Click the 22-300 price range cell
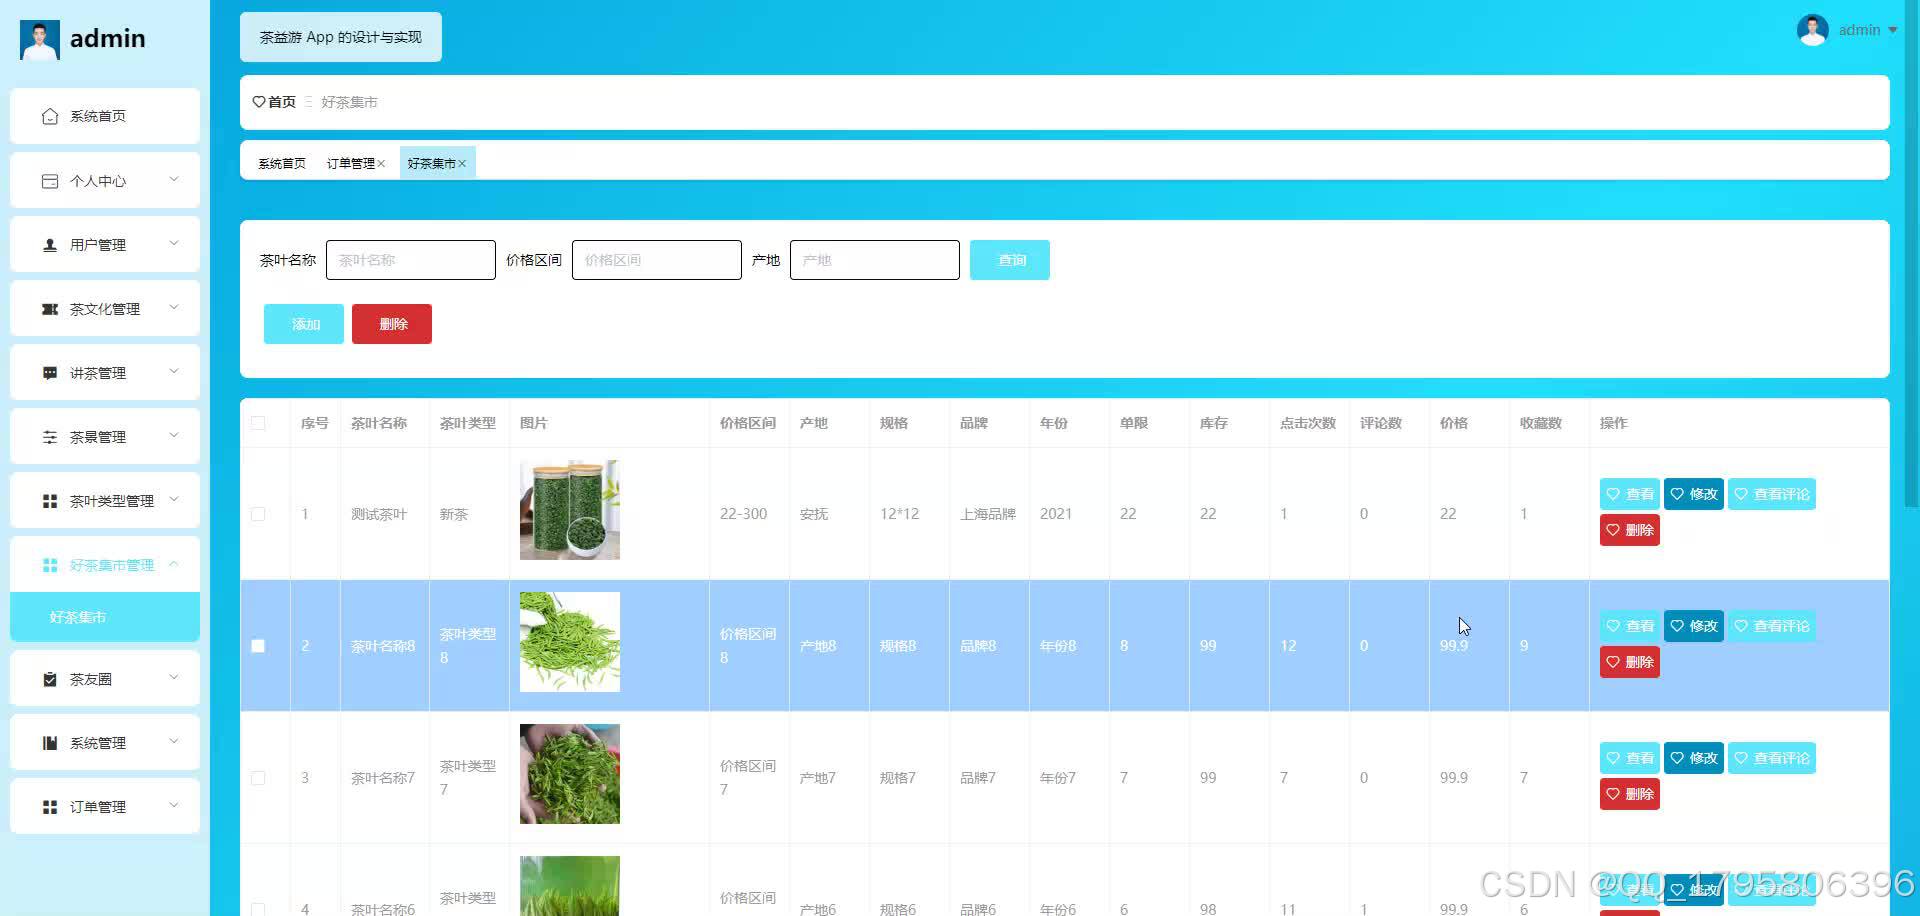 tap(743, 514)
